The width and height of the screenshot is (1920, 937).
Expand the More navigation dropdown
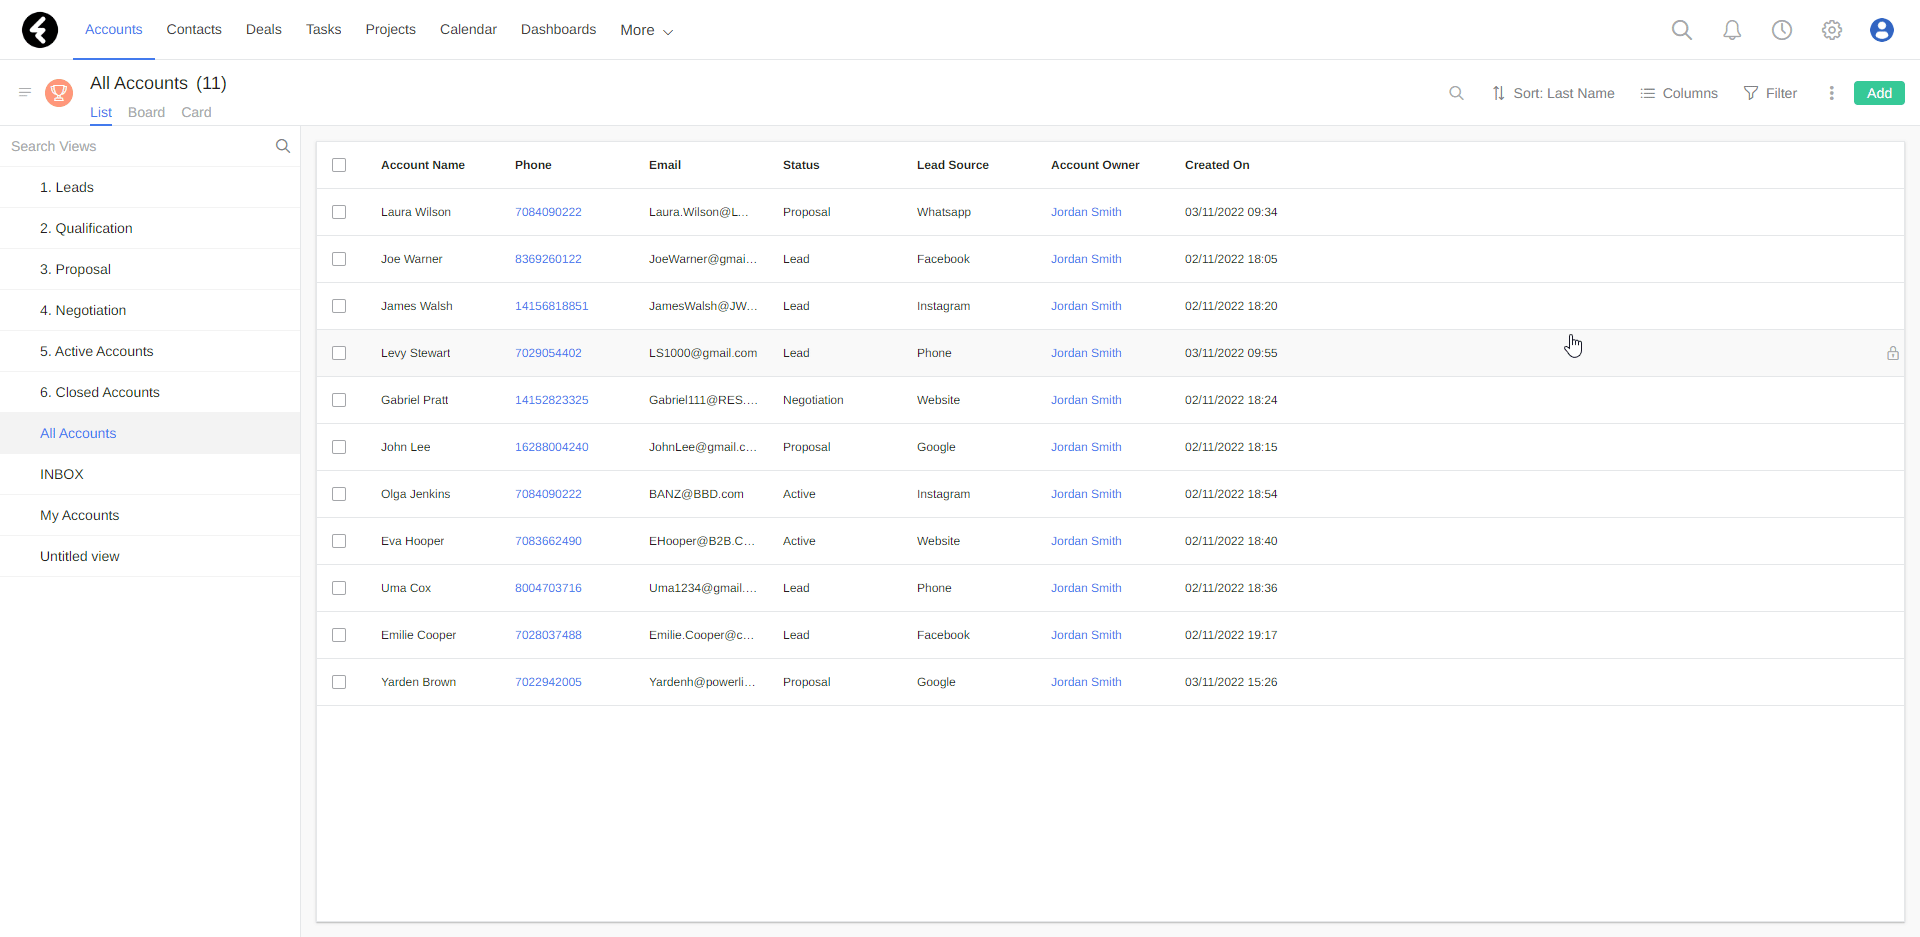pos(645,30)
